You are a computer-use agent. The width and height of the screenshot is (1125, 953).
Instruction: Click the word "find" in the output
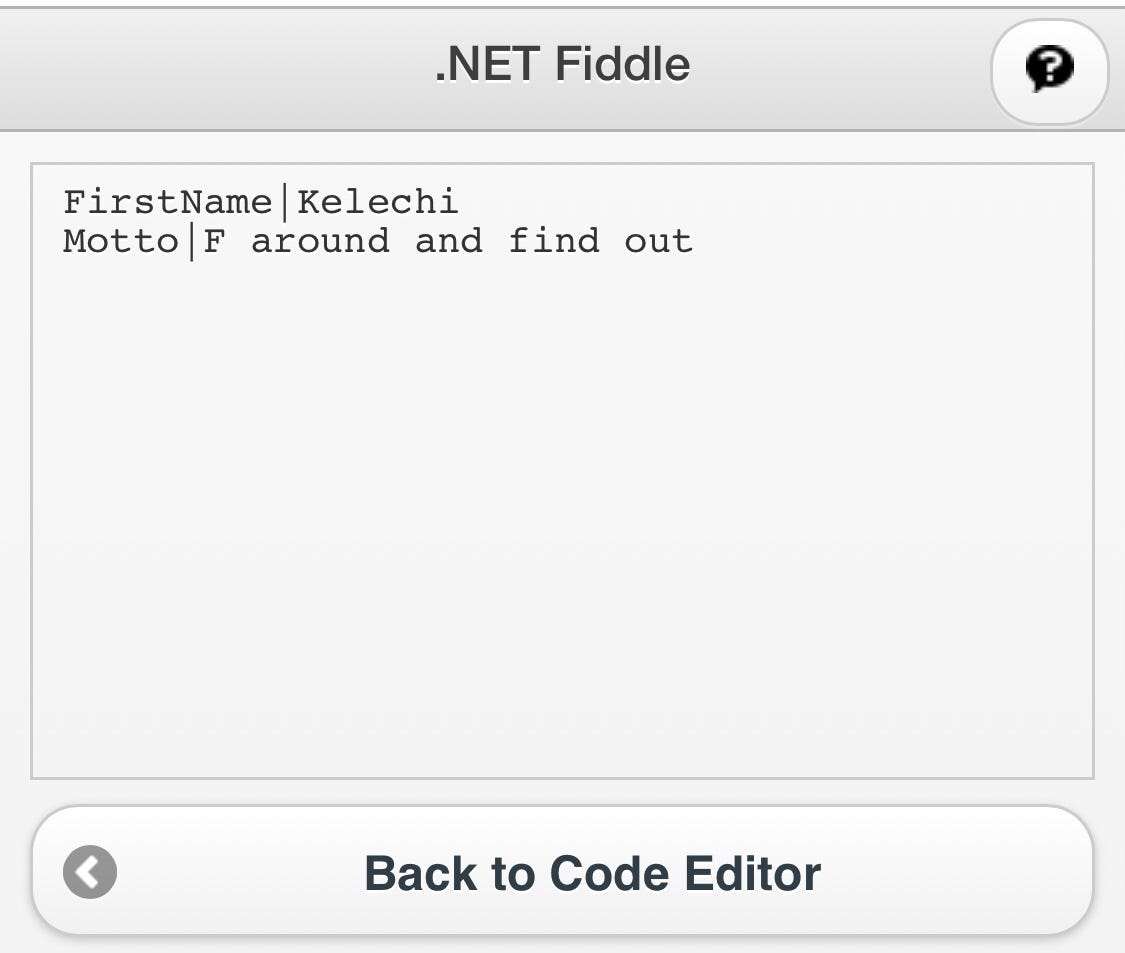pos(553,241)
